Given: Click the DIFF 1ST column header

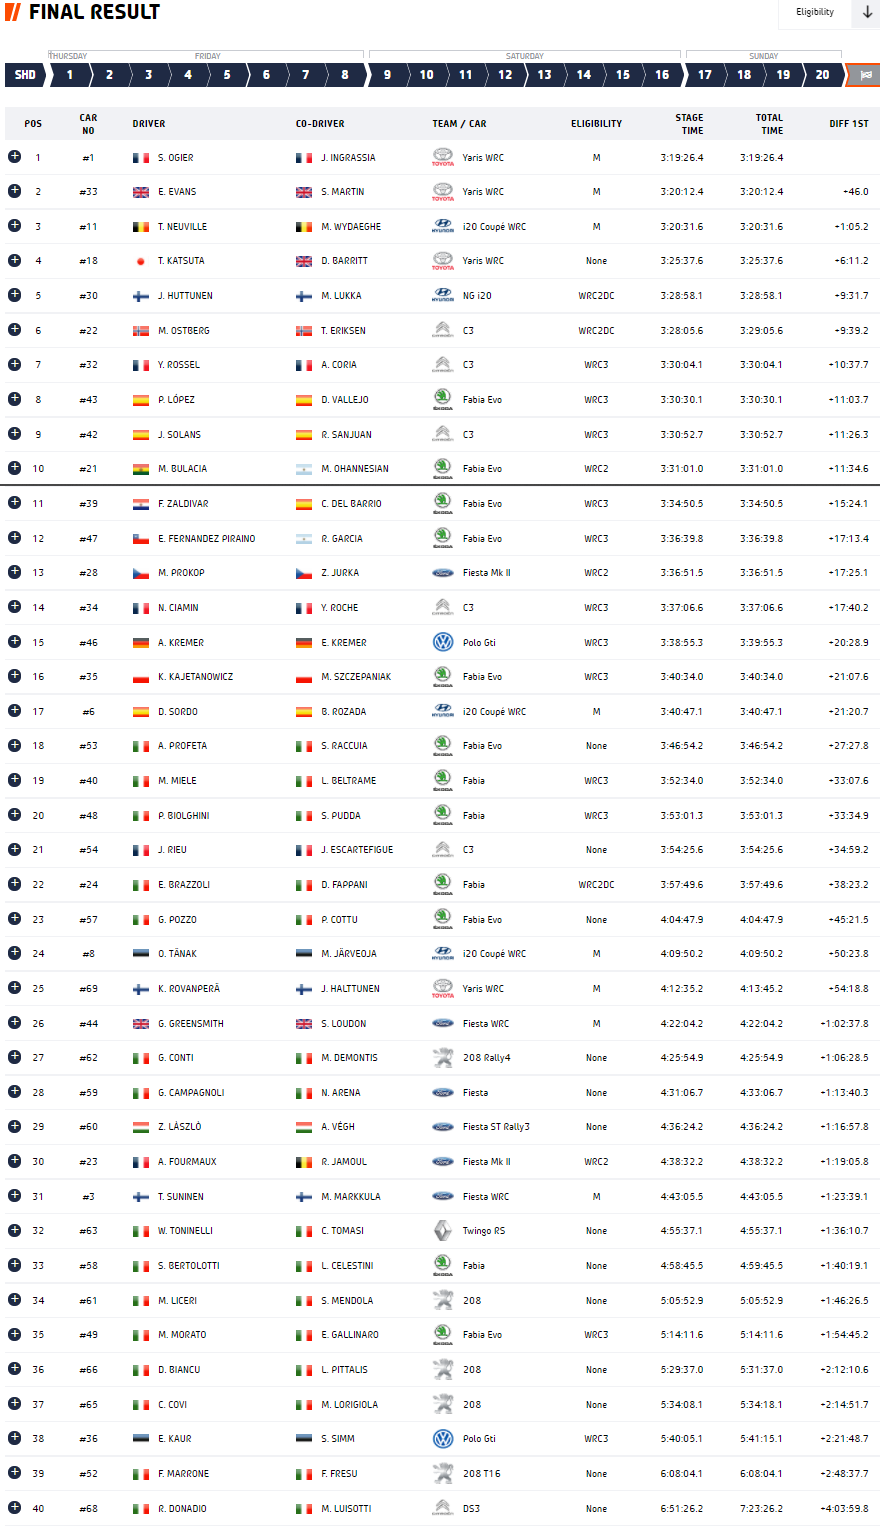Looking at the screenshot, I should click(849, 124).
